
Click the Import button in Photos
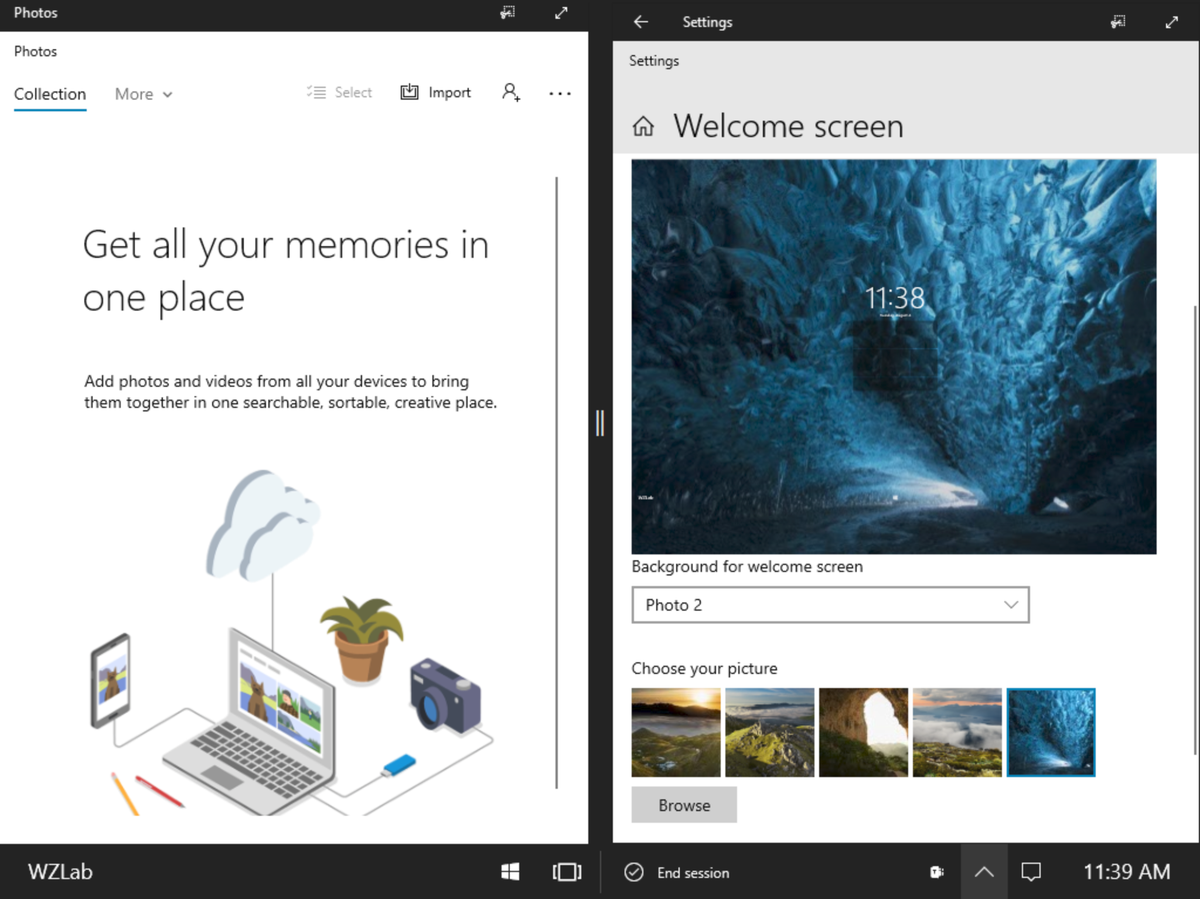[x=436, y=92]
